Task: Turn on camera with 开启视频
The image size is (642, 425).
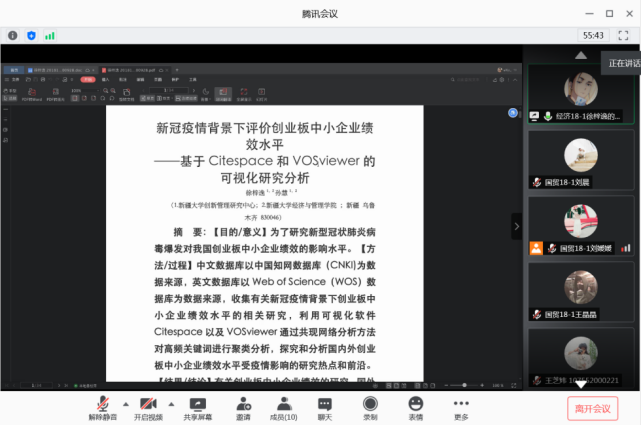Action: (148, 408)
